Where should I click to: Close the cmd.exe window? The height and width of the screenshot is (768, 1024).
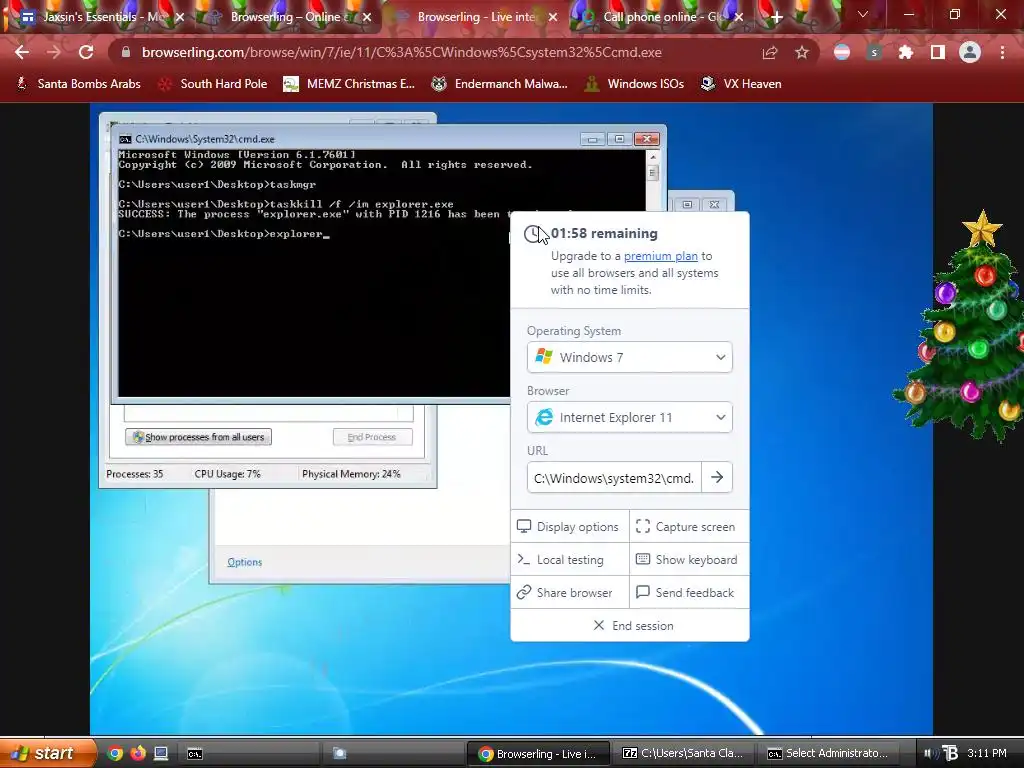(647, 138)
